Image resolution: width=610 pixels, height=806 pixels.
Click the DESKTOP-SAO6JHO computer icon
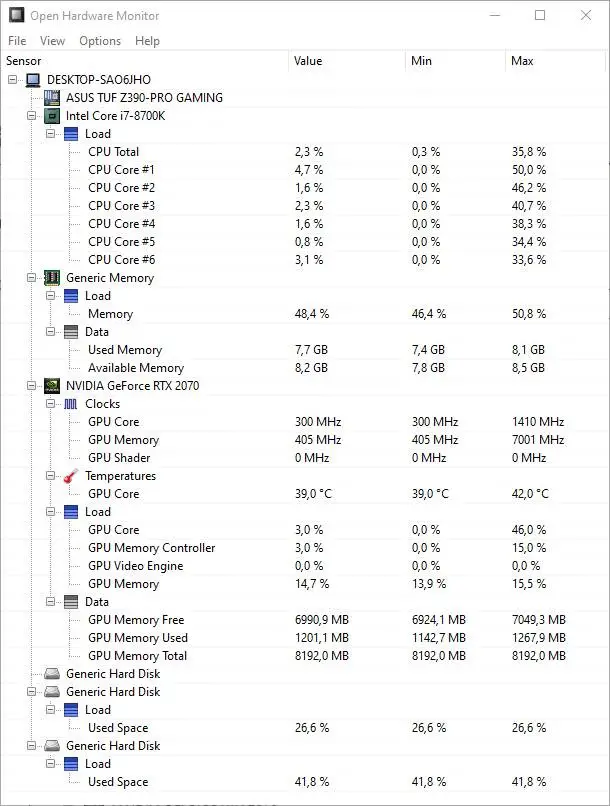33,80
